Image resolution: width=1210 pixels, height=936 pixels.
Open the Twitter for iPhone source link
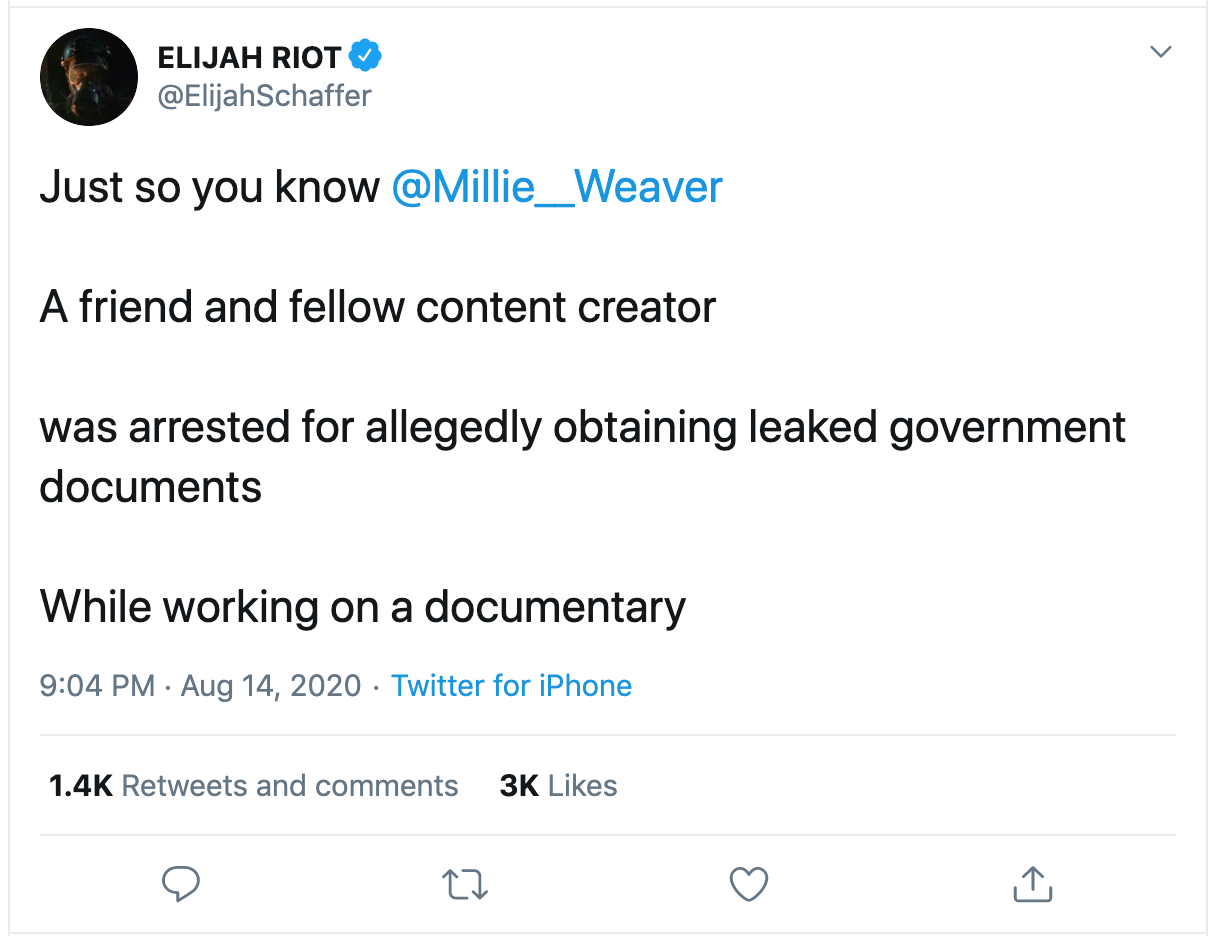[511, 686]
